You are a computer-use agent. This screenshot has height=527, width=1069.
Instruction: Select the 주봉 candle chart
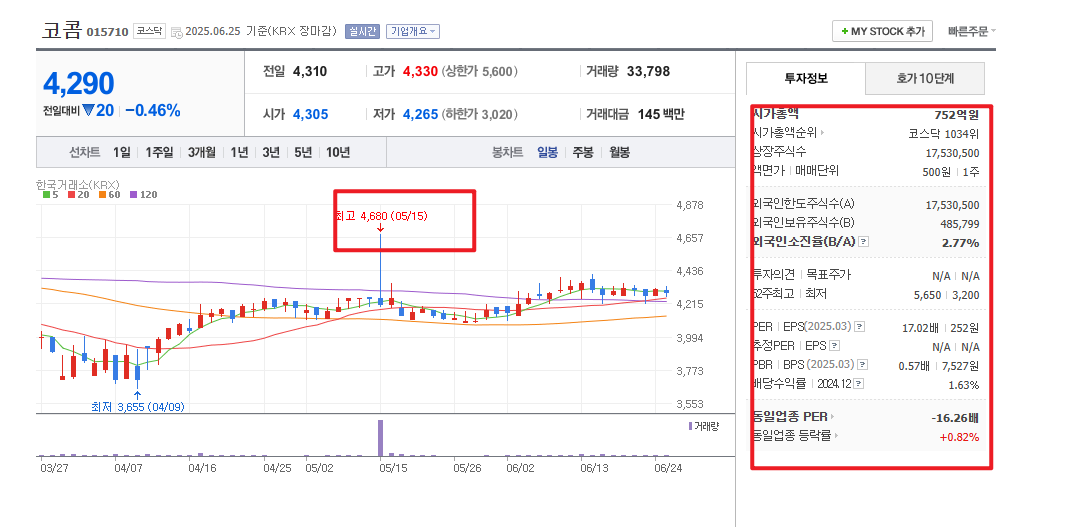pos(583,152)
